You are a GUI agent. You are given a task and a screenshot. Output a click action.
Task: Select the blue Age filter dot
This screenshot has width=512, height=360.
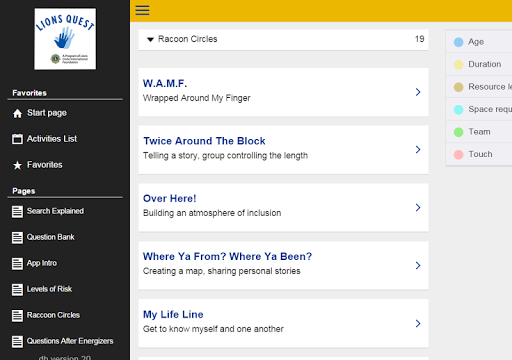[459, 42]
